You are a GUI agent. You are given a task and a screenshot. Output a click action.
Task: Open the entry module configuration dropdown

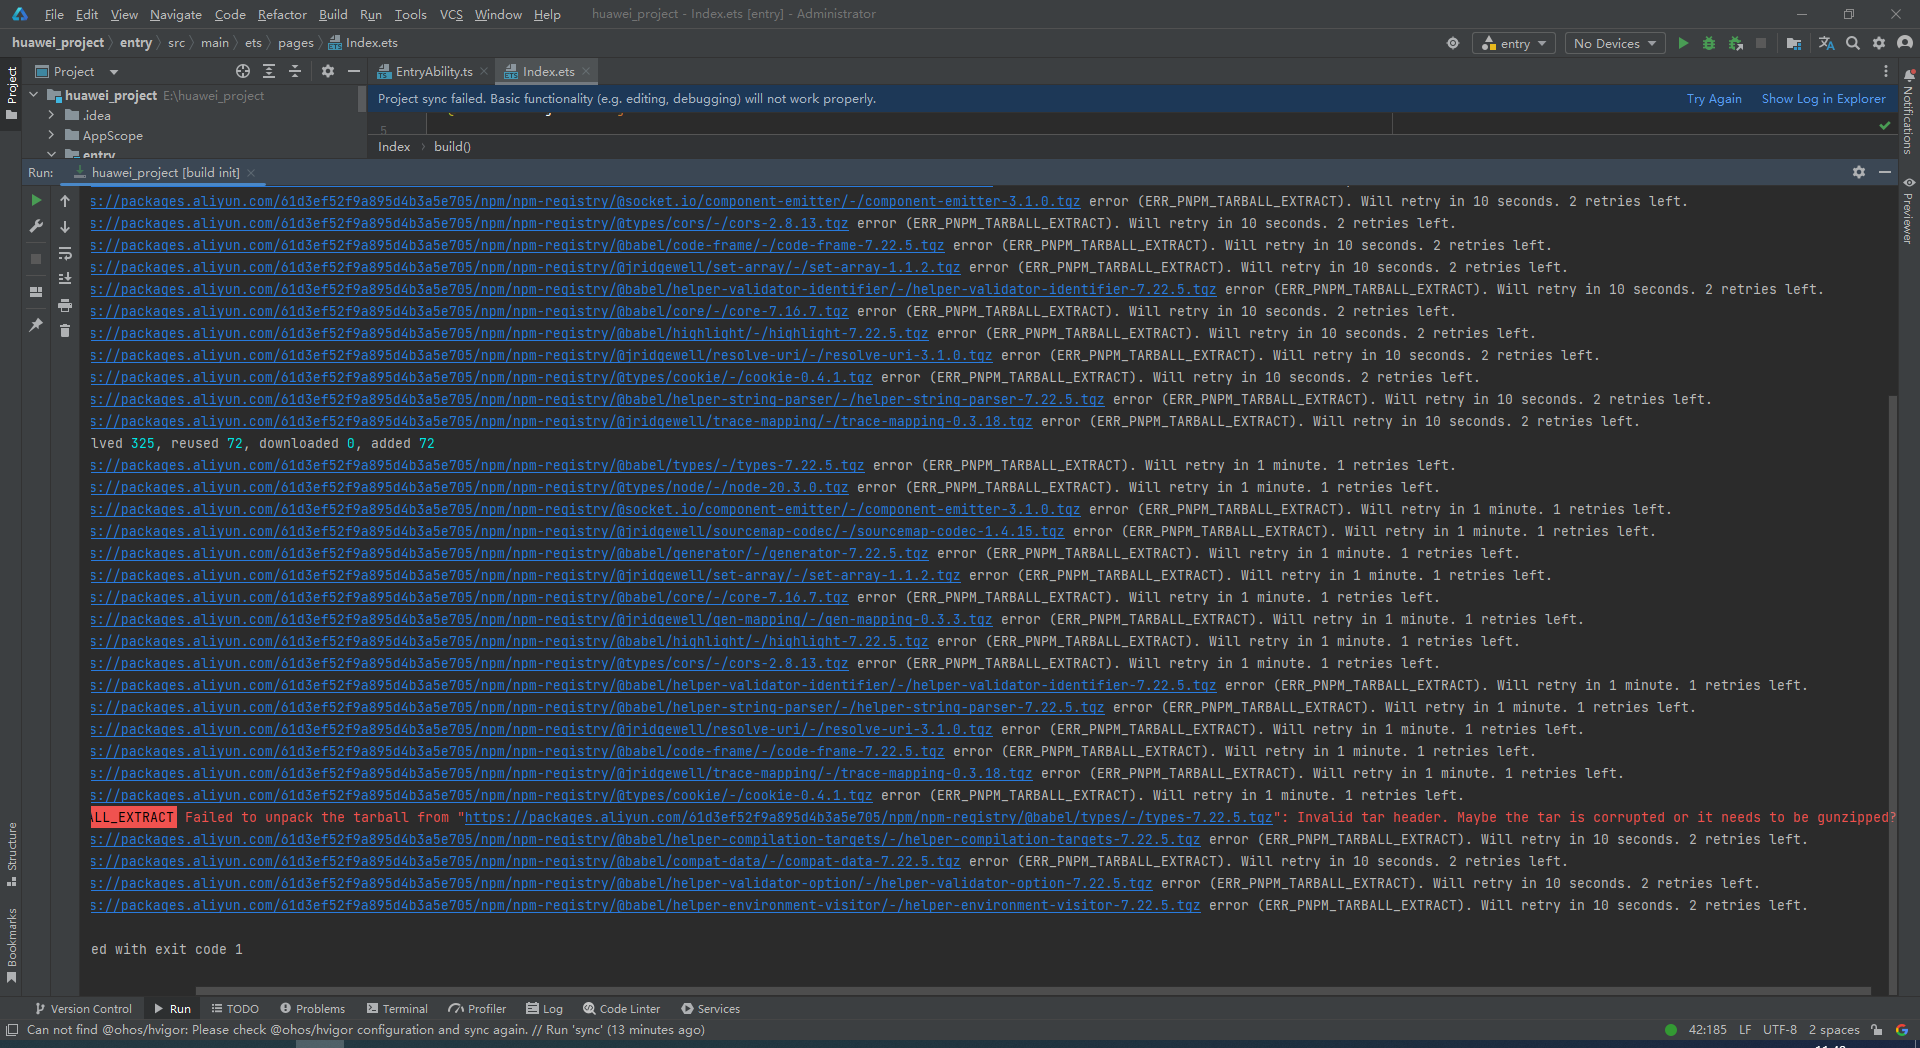click(x=1514, y=43)
